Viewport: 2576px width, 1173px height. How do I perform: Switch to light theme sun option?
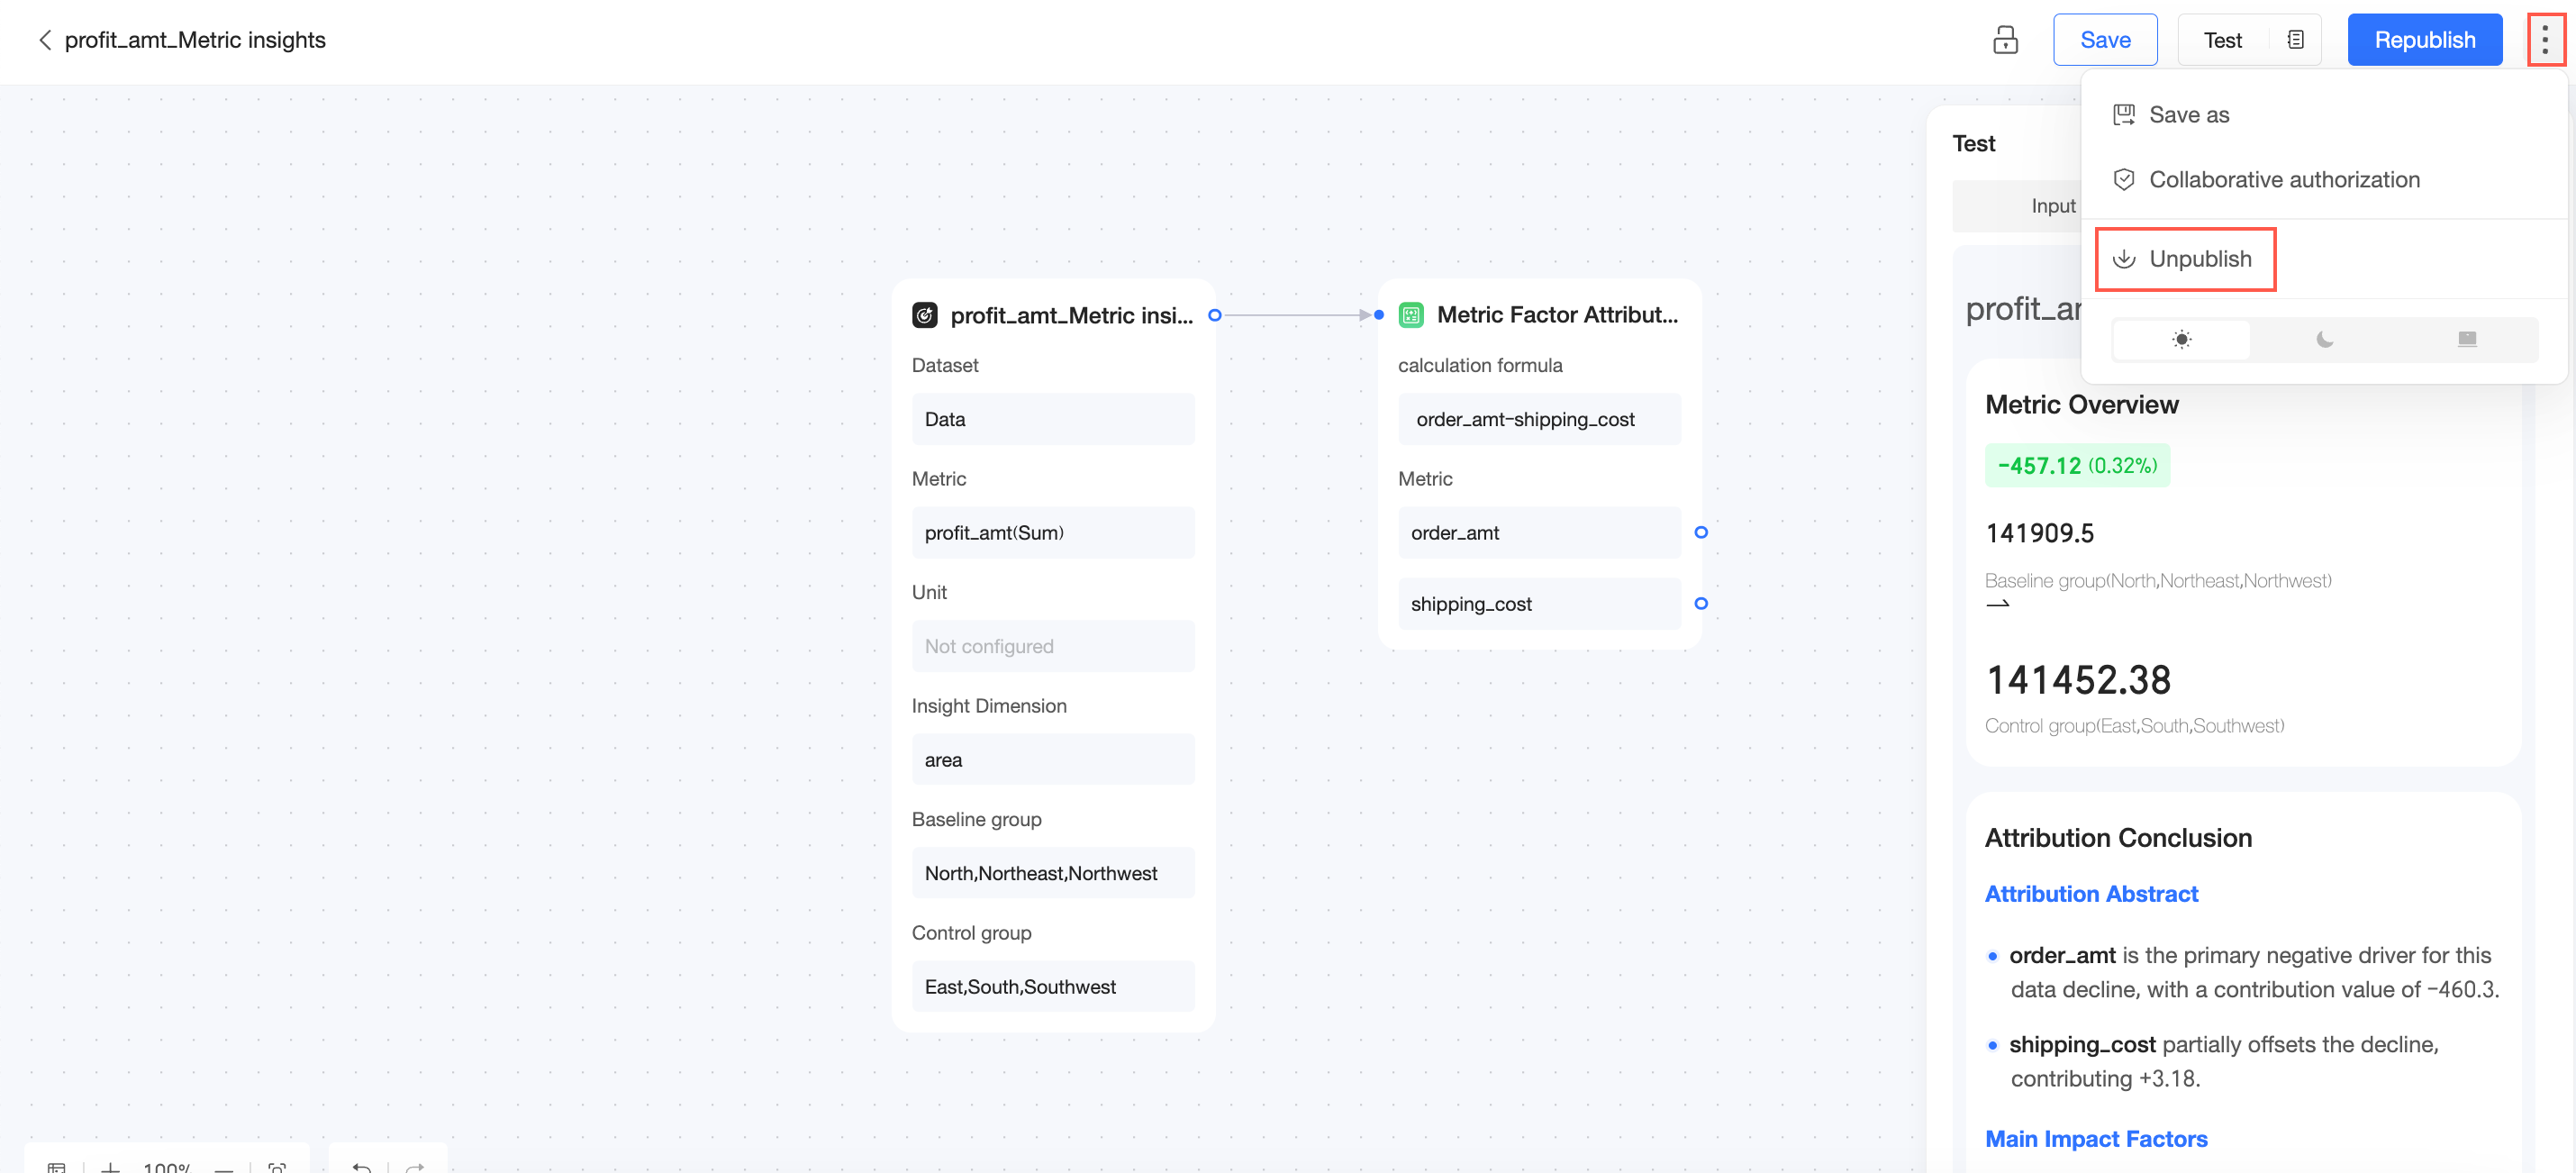tap(2181, 339)
